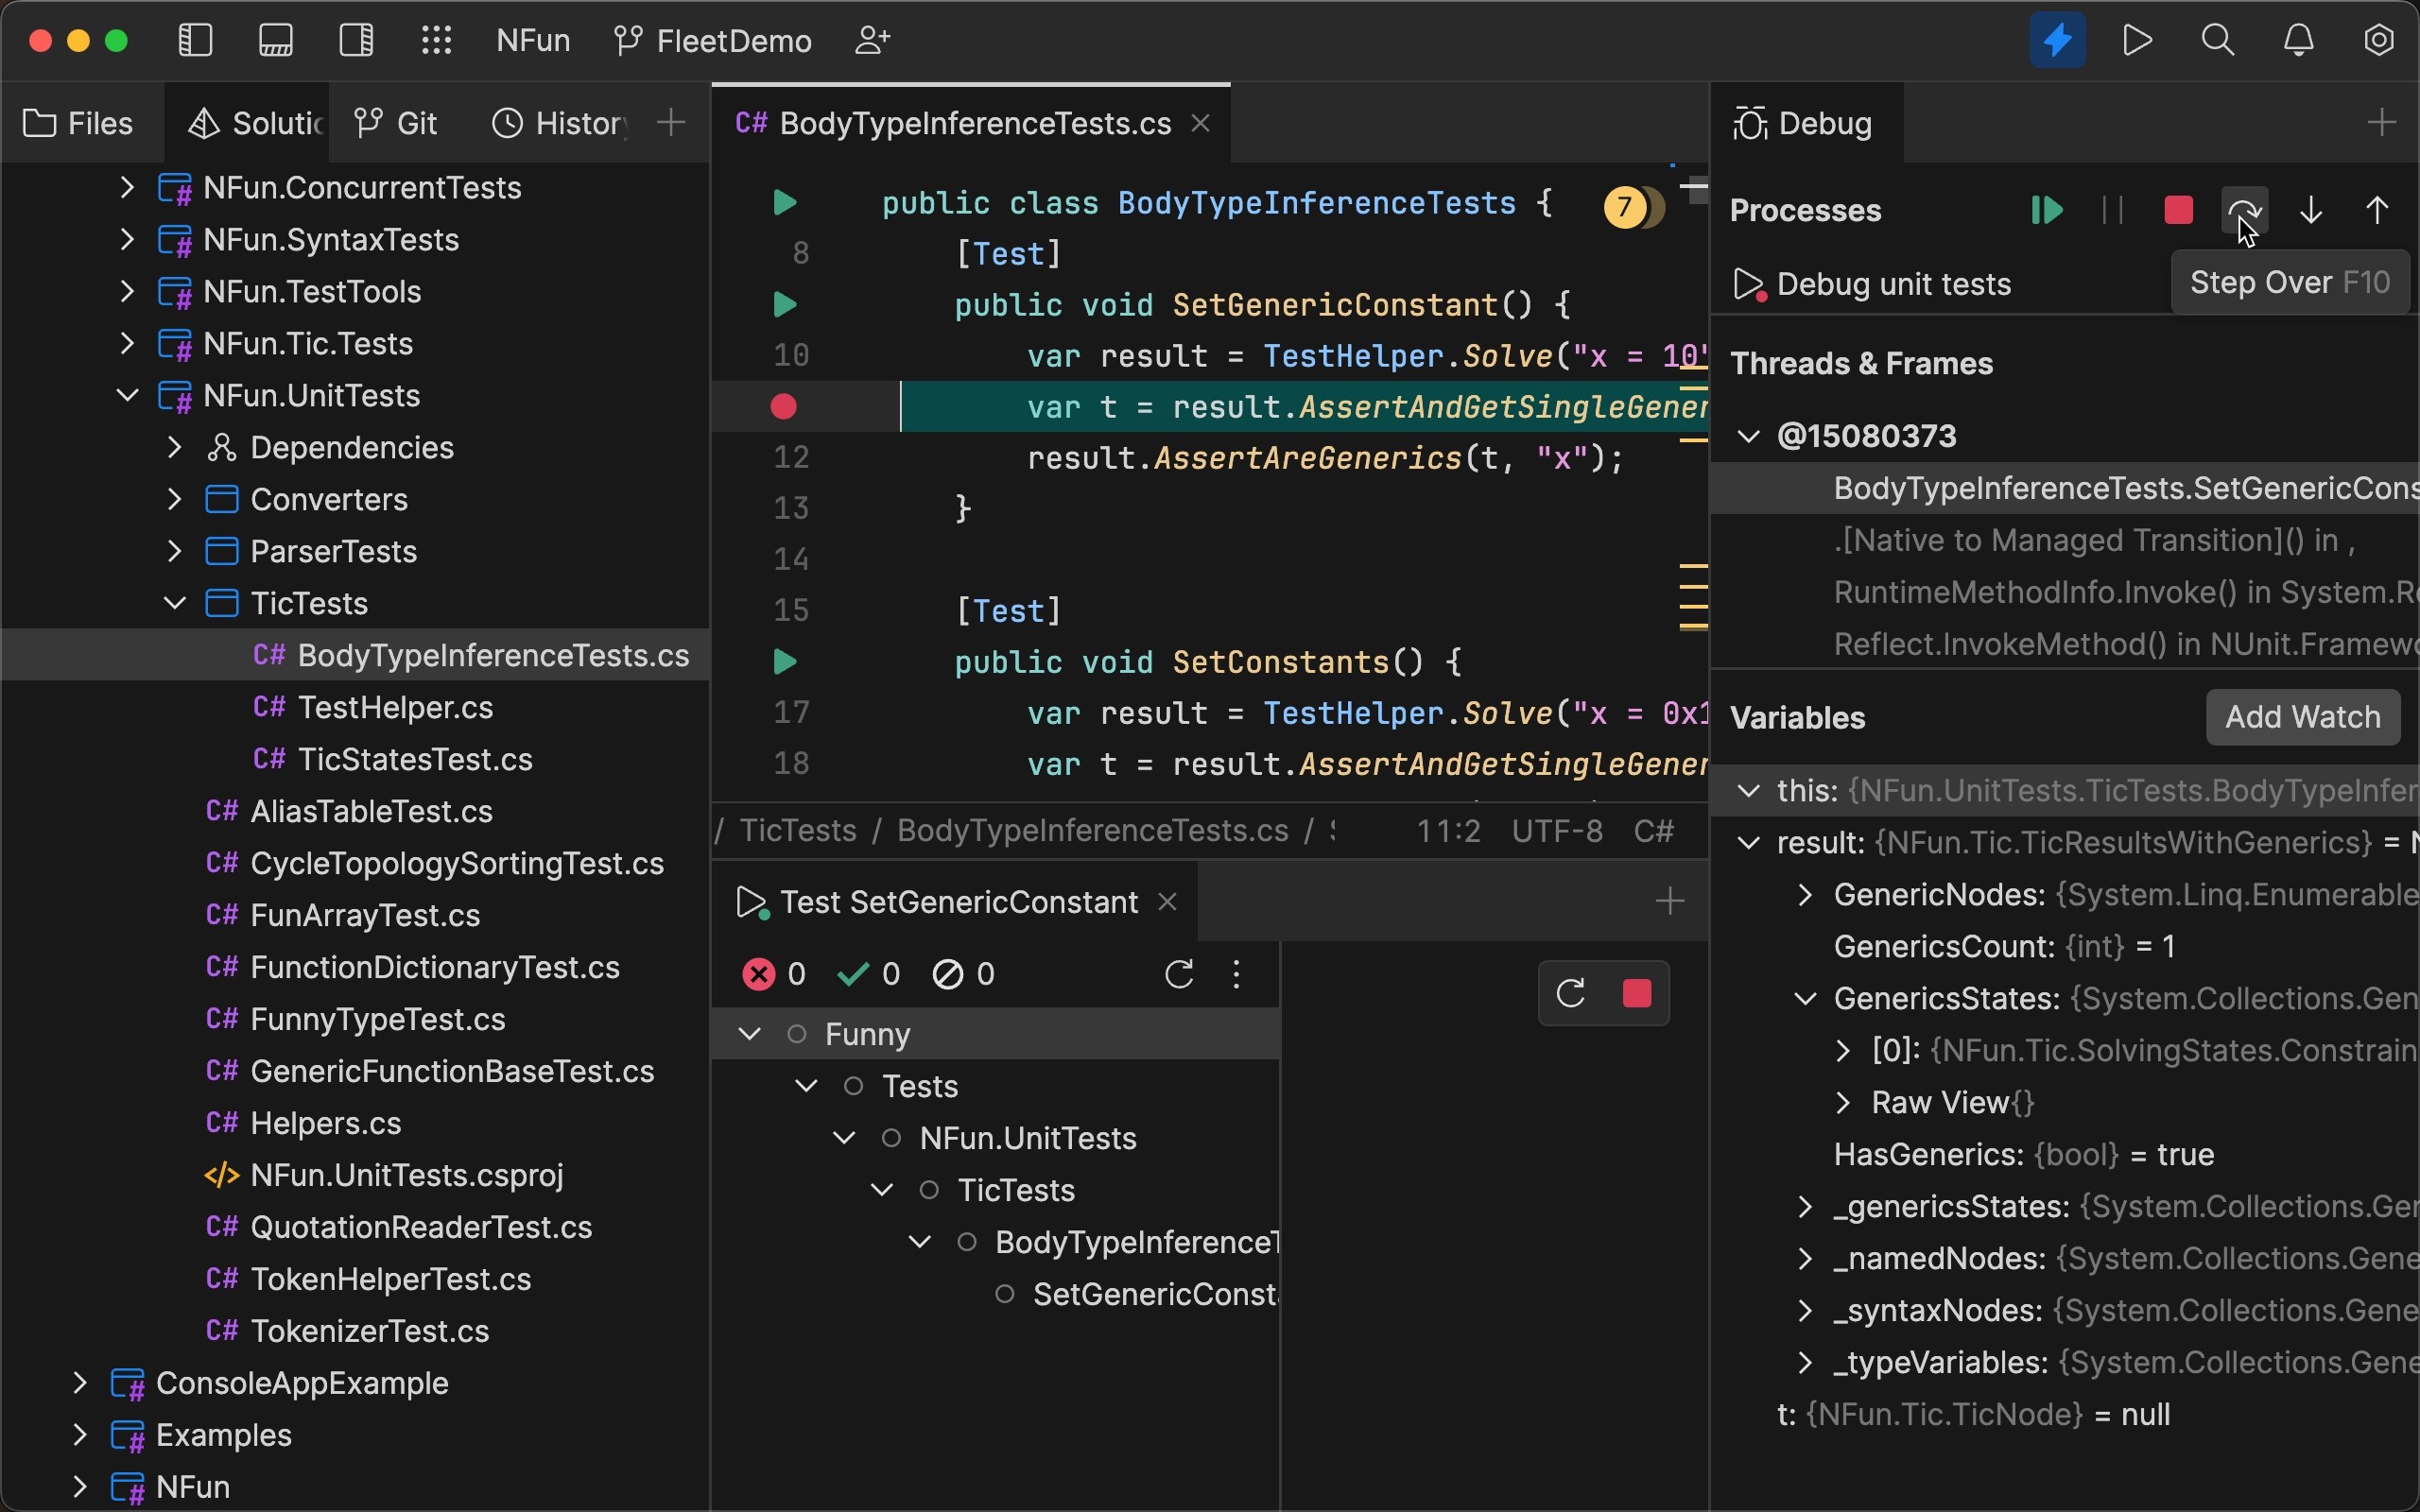
Task: Click the 11:2 caret position indicator
Action: tap(1448, 830)
